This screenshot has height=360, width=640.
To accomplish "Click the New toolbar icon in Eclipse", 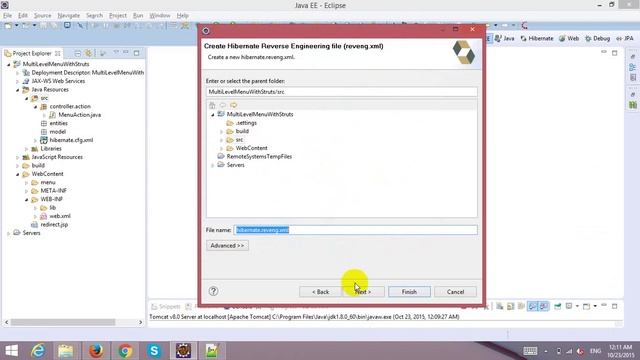I will [8, 26].
